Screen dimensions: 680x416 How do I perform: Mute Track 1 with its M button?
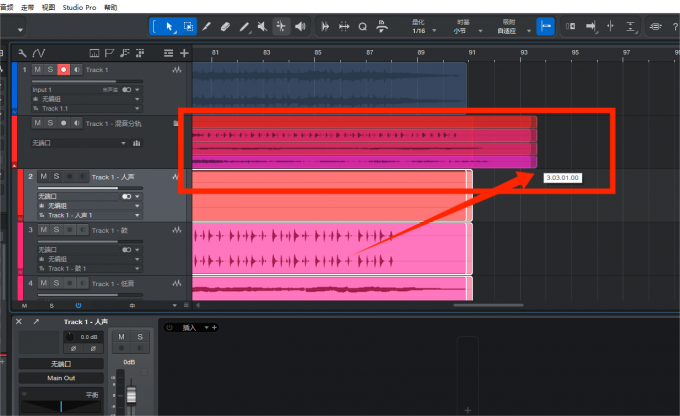pos(38,69)
